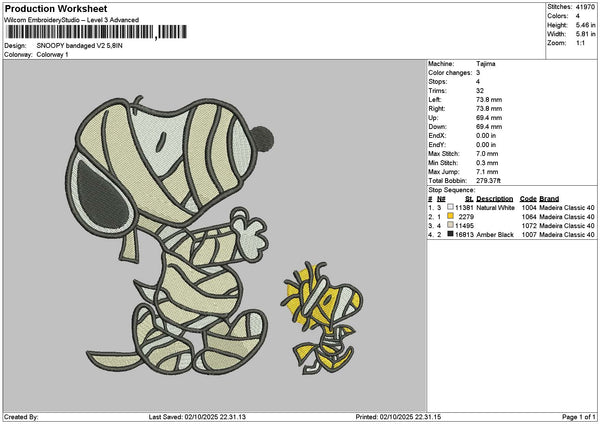Click the 'Brand' column header
600x424 pixels.
click(549, 199)
